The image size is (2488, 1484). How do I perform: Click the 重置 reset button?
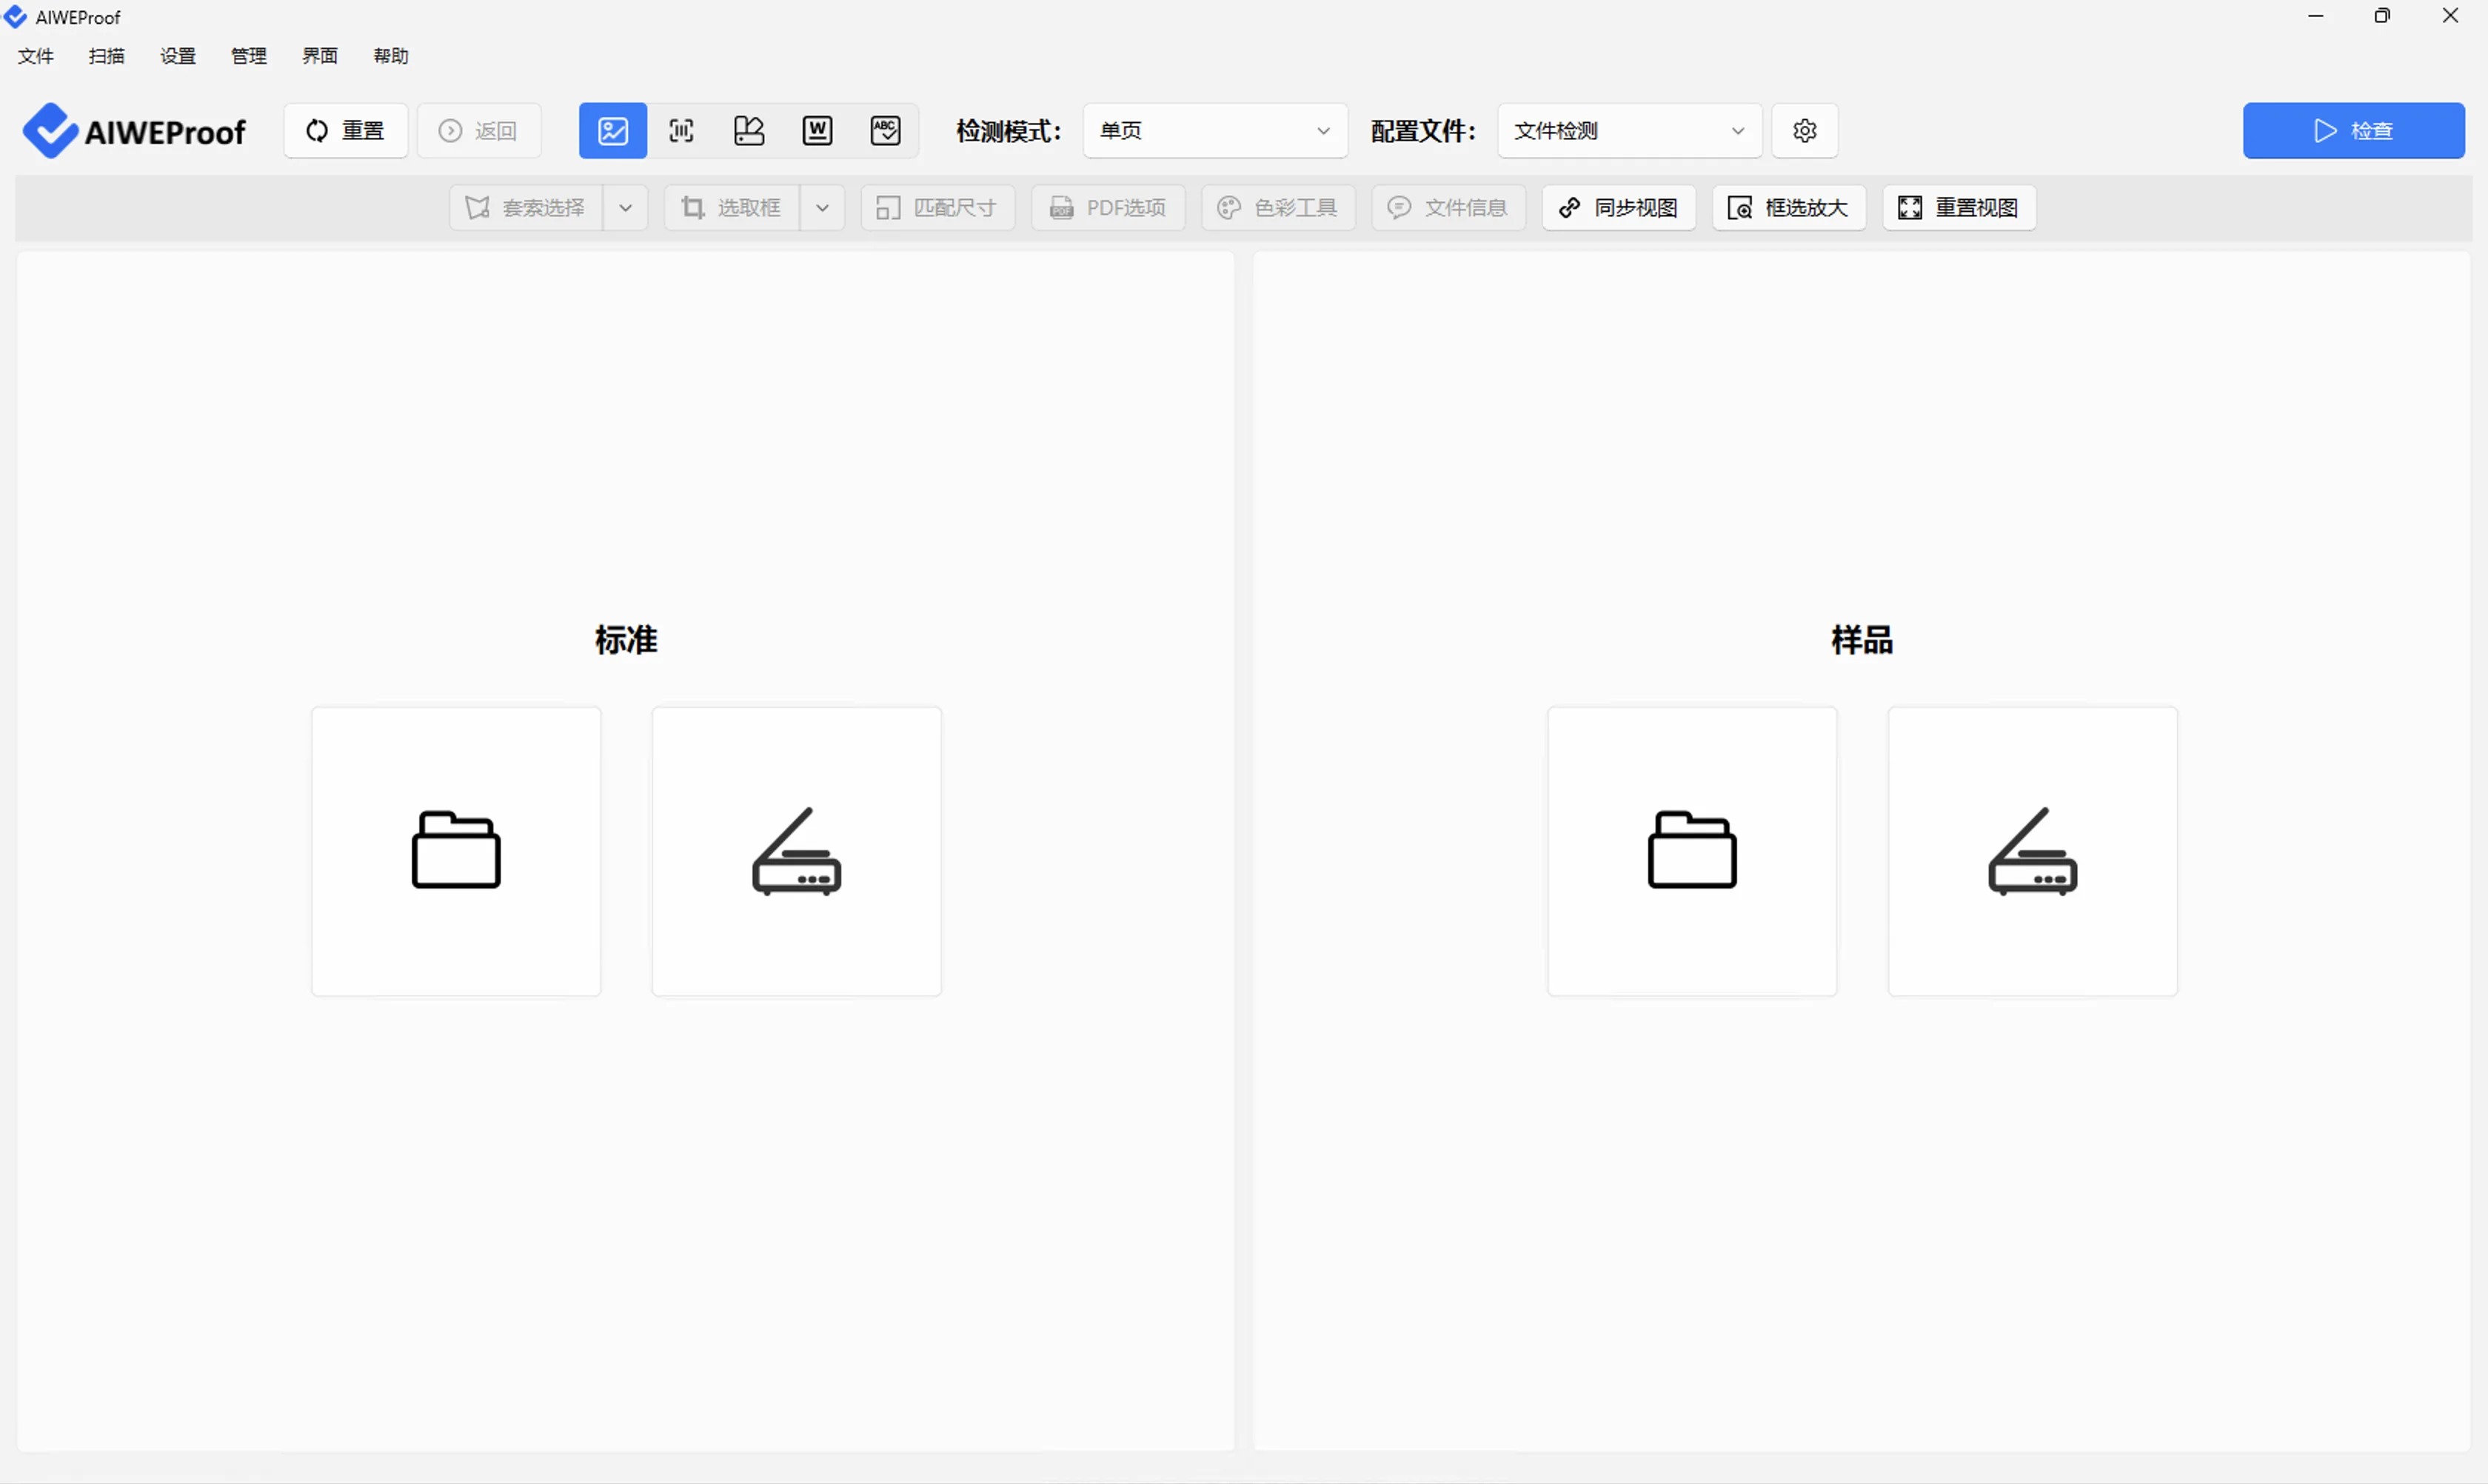[345, 130]
